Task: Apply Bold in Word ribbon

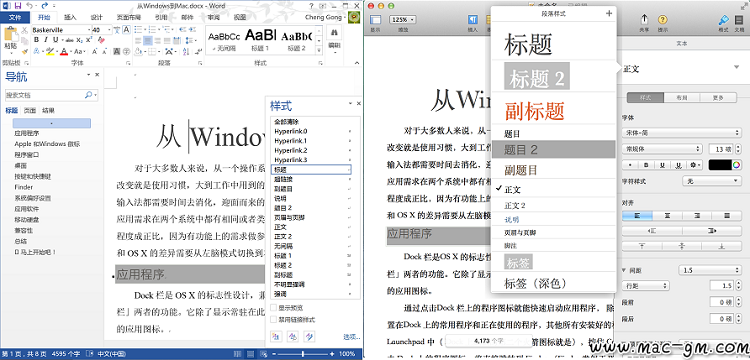Action: tap(36, 40)
